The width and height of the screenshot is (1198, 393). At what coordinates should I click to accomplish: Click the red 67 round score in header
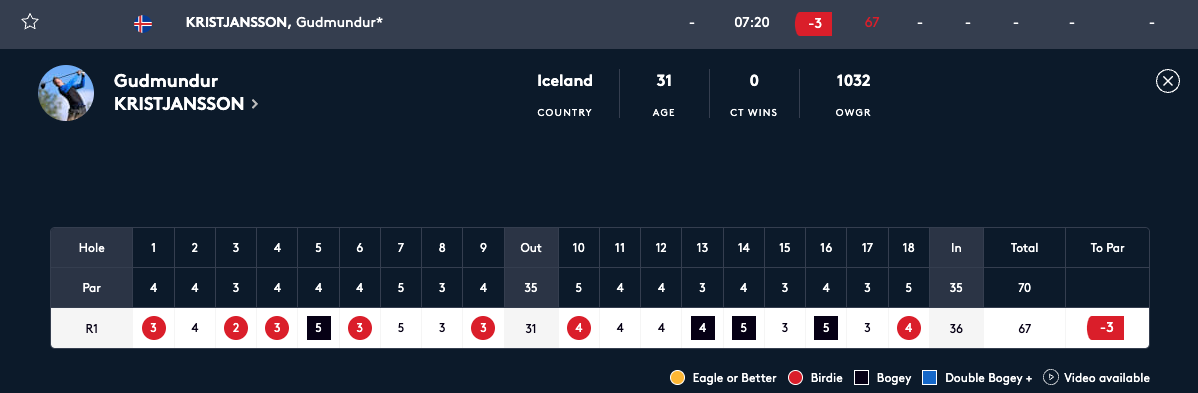coord(872,23)
